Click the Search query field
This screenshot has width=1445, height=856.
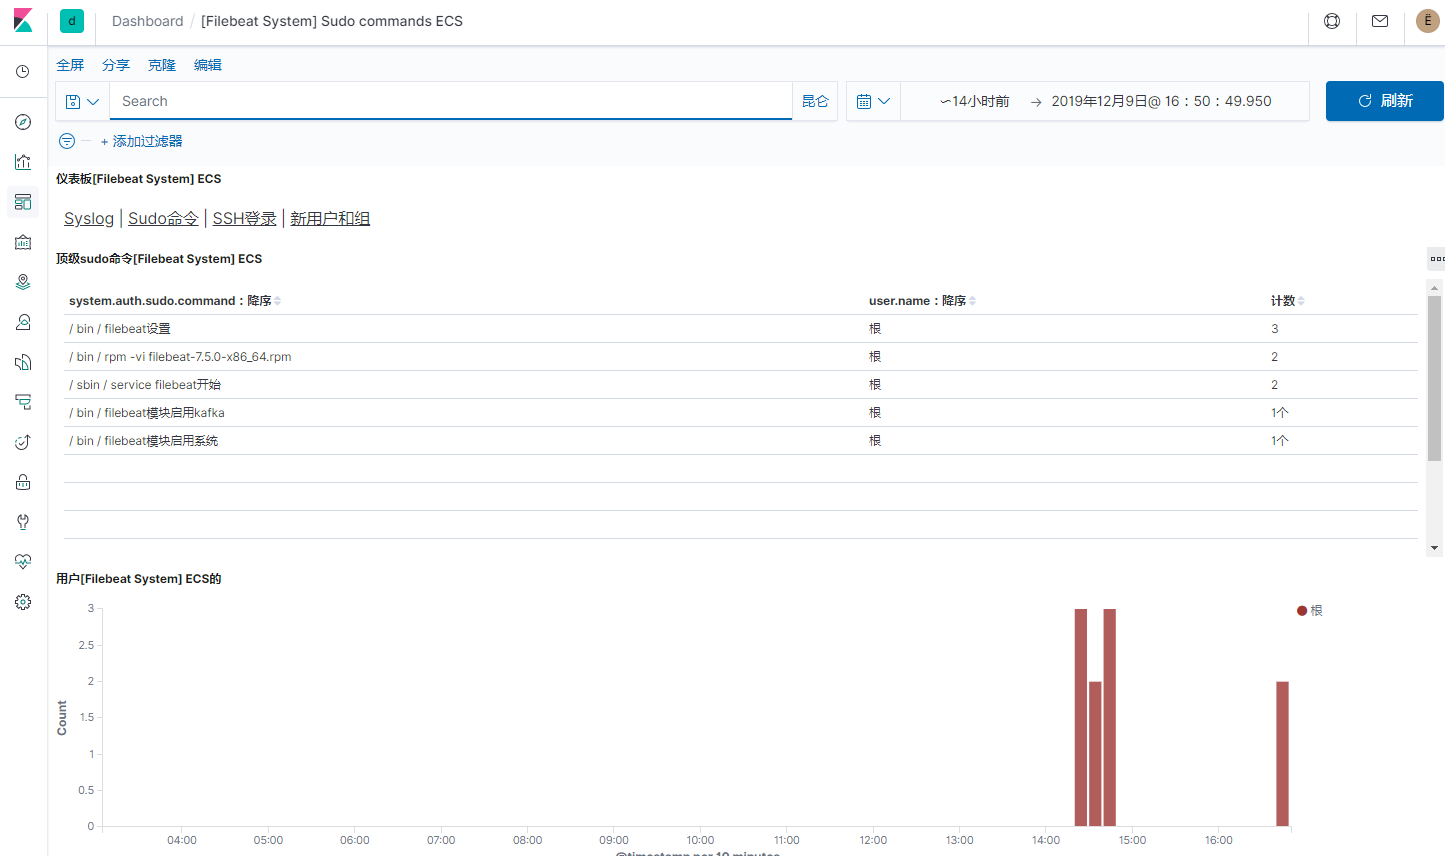(451, 101)
